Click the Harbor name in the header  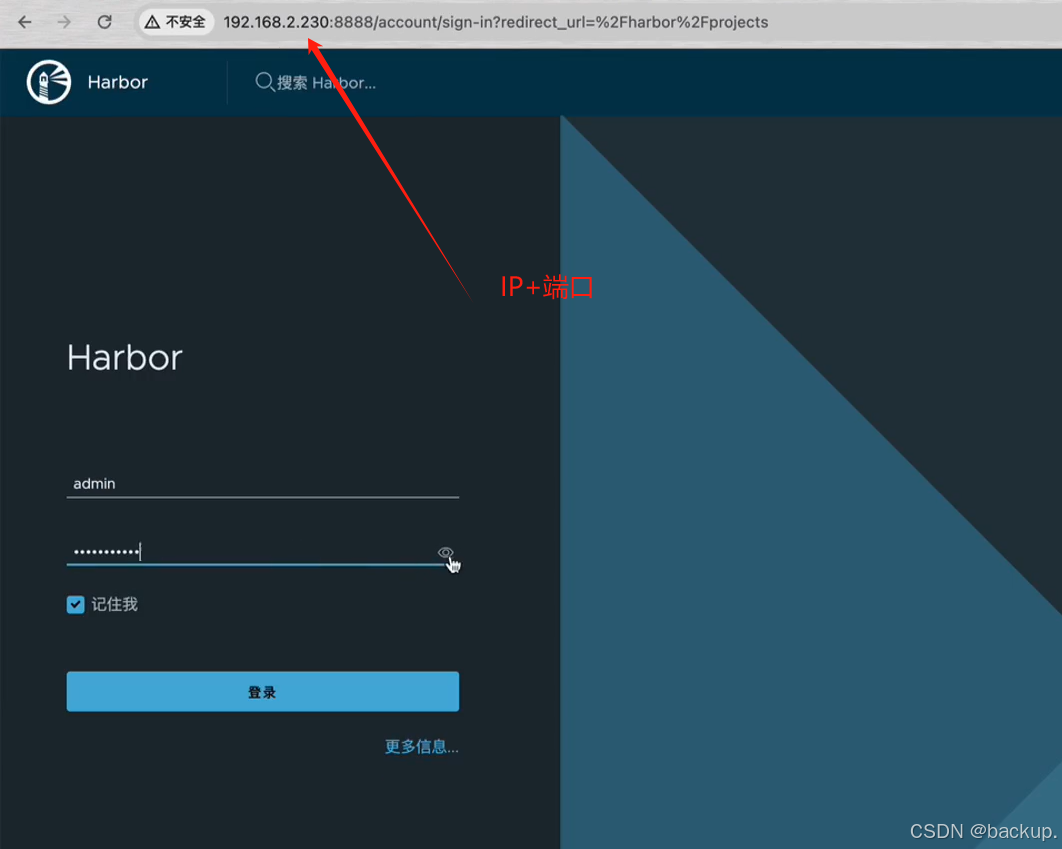coord(117,83)
